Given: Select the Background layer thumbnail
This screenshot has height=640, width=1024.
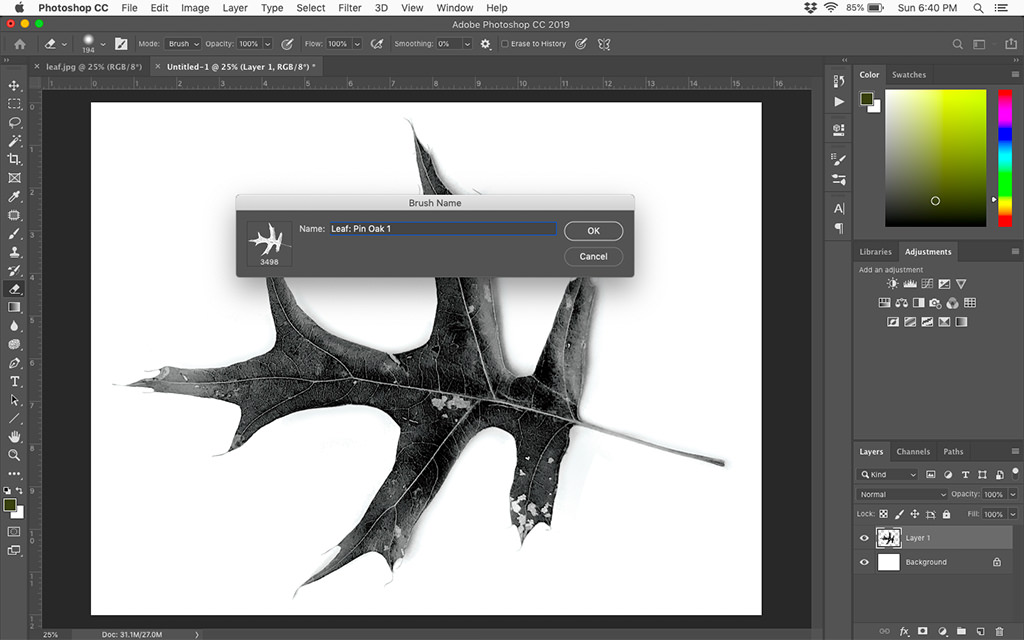Looking at the screenshot, I should coord(888,562).
